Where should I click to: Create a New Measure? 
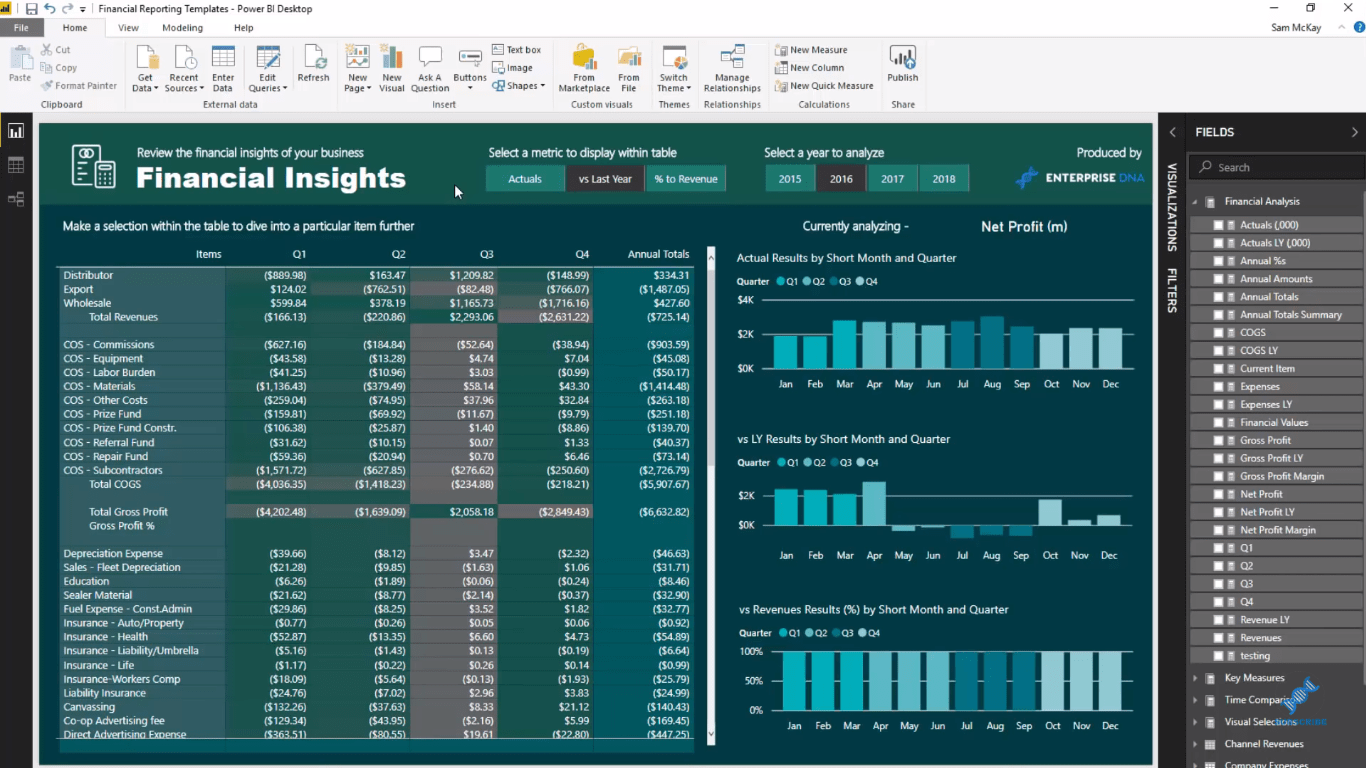pyautogui.click(x=811, y=50)
